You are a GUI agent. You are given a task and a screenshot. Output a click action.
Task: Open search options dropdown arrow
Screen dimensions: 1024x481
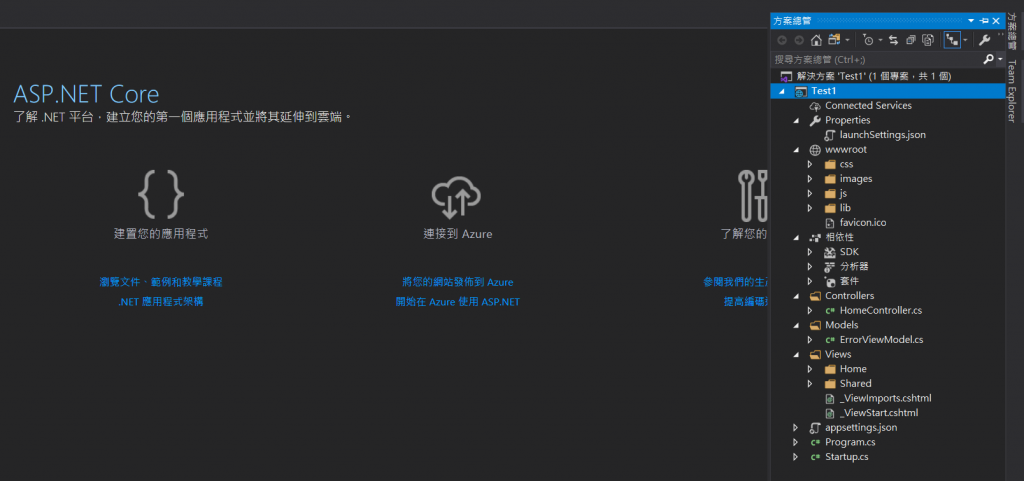click(x=1000, y=59)
